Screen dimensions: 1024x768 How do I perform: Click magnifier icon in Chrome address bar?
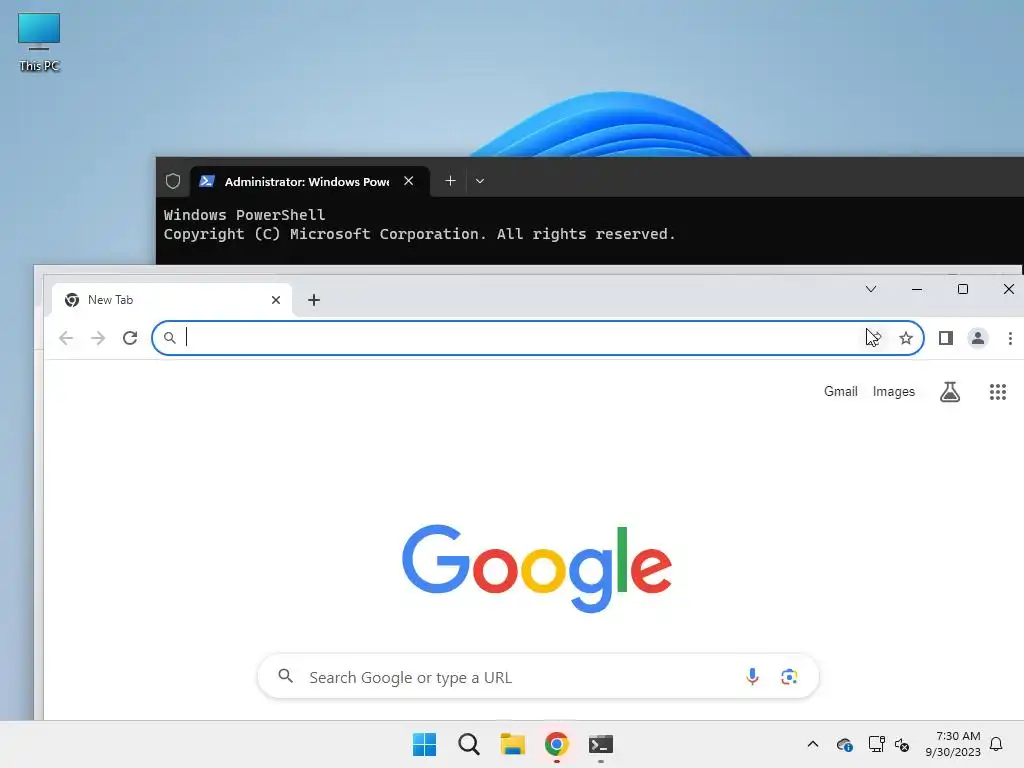(170, 338)
